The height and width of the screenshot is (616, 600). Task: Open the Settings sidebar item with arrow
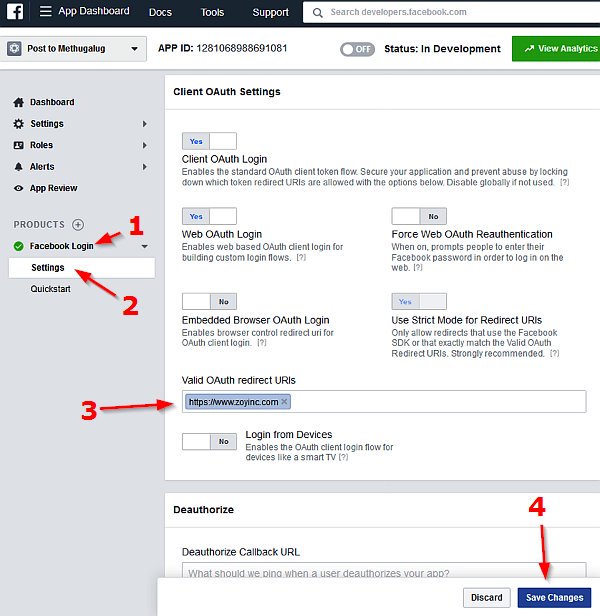pos(47,124)
